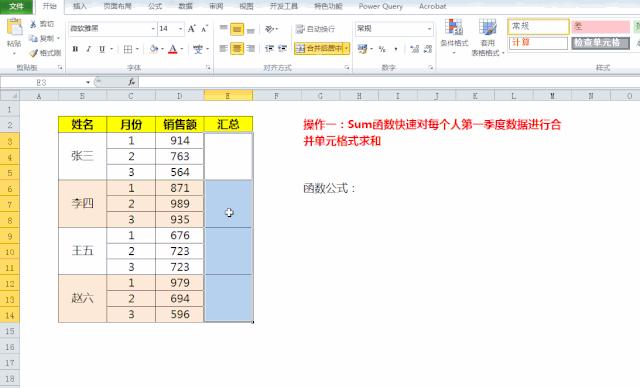640x388 pixels.
Task: Expand the Underline style dropdown arrow
Action: [111, 49]
